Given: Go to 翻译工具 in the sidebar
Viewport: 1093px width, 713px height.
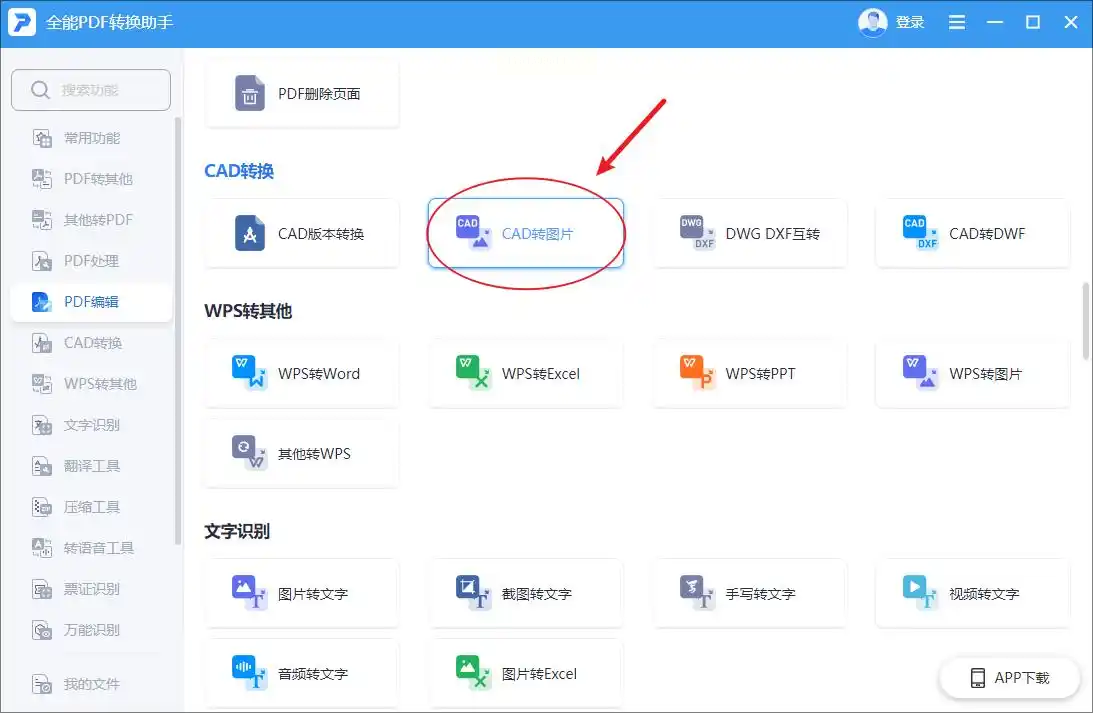Looking at the screenshot, I should [x=91, y=466].
